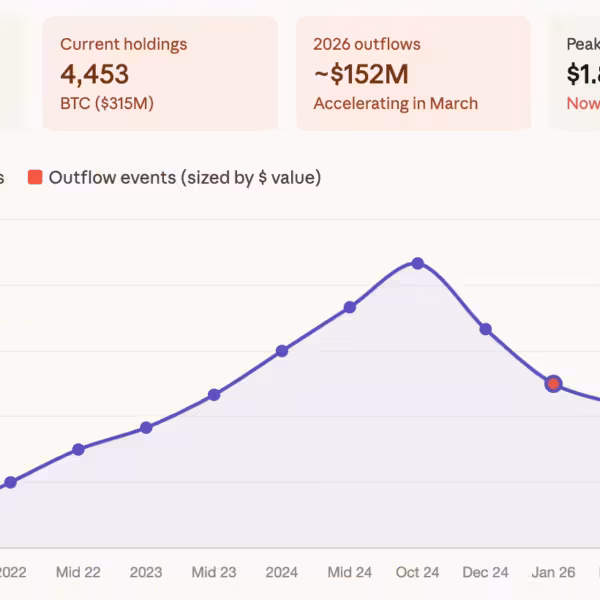This screenshot has width=600, height=600.
Task: Click the ~$152M outflows figure
Action: (x=362, y=74)
